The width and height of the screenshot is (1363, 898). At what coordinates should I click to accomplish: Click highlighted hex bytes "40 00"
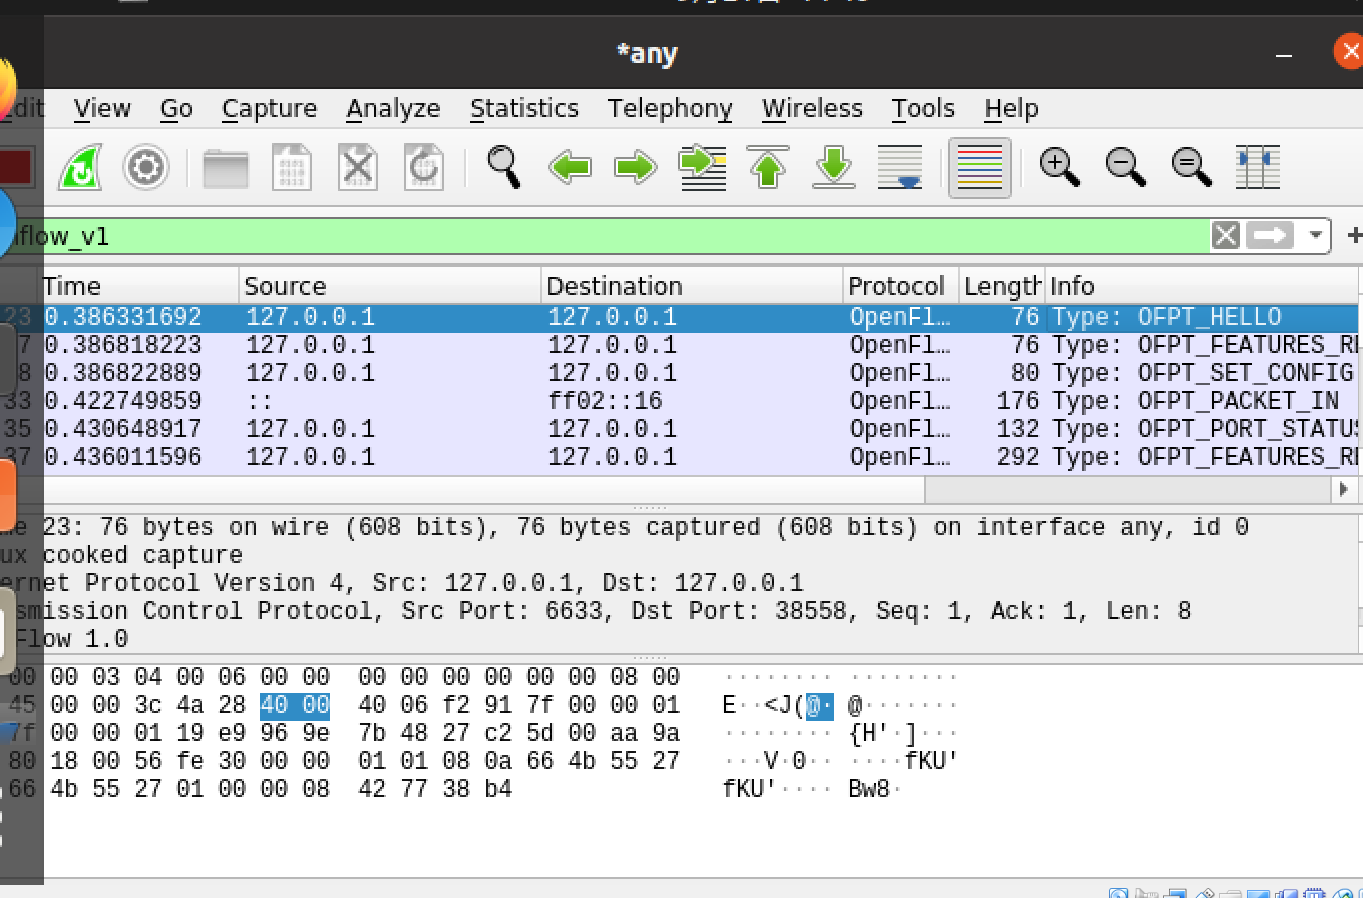click(x=295, y=705)
